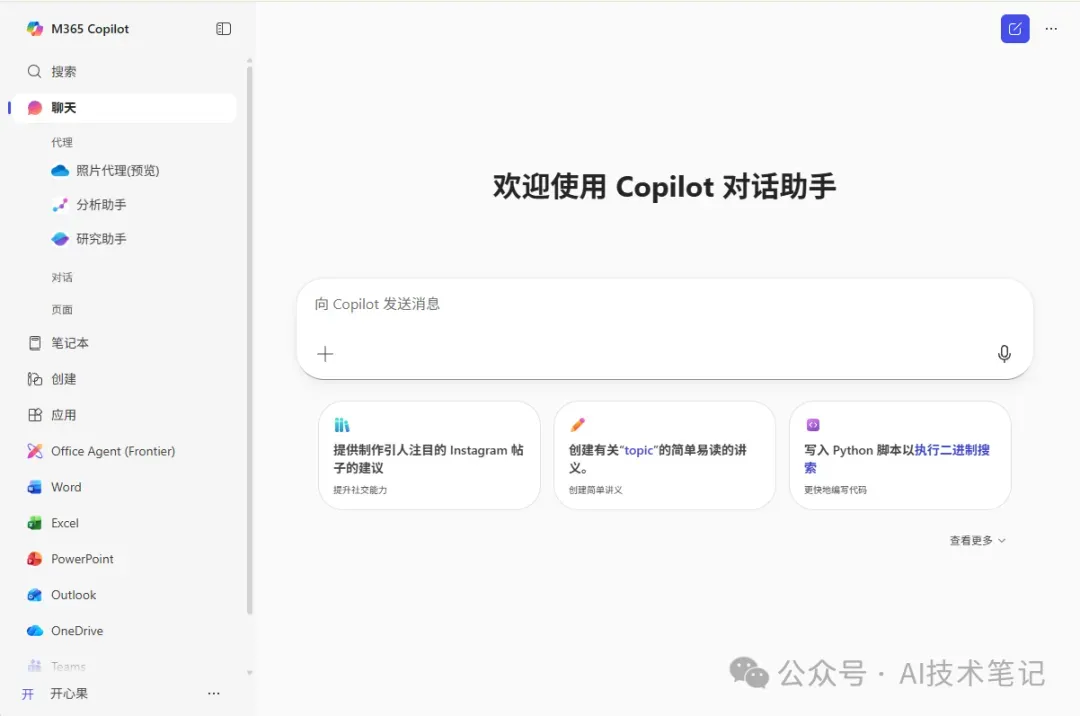Open the 聊天 chat bubble icon

pyautogui.click(x=34, y=108)
